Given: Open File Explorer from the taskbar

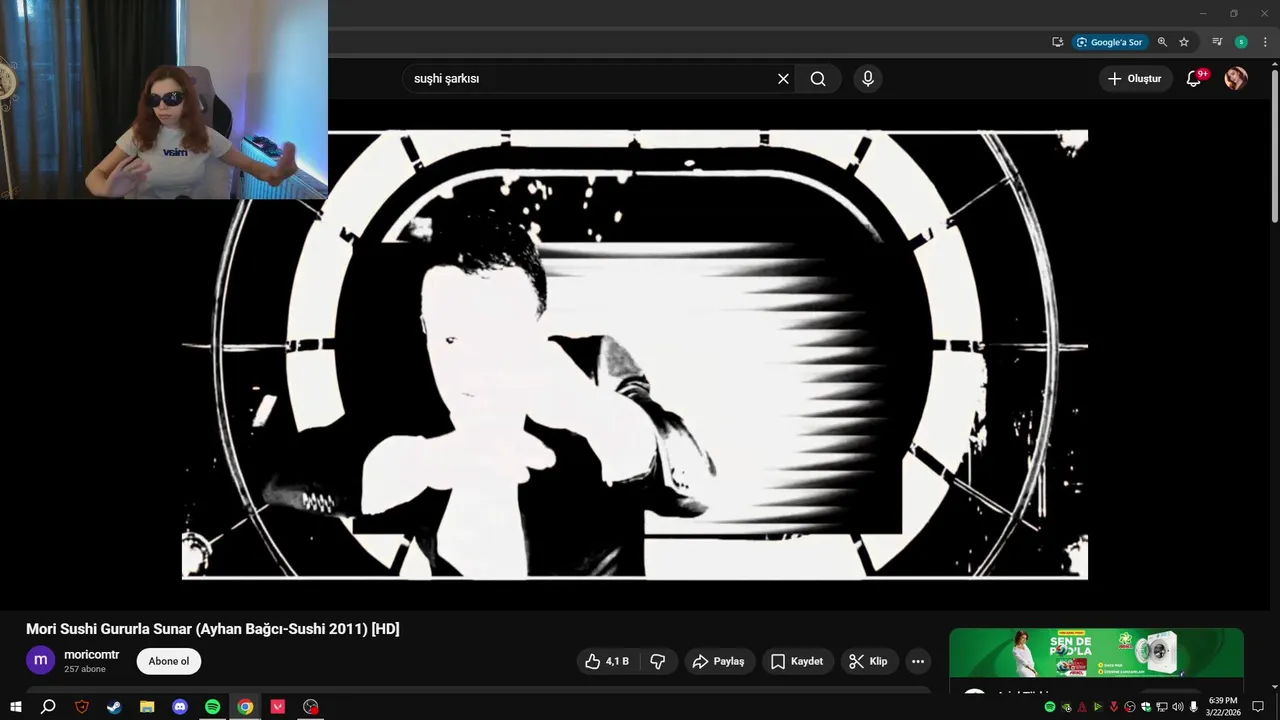Looking at the screenshot, I should (x=147, y=707).
